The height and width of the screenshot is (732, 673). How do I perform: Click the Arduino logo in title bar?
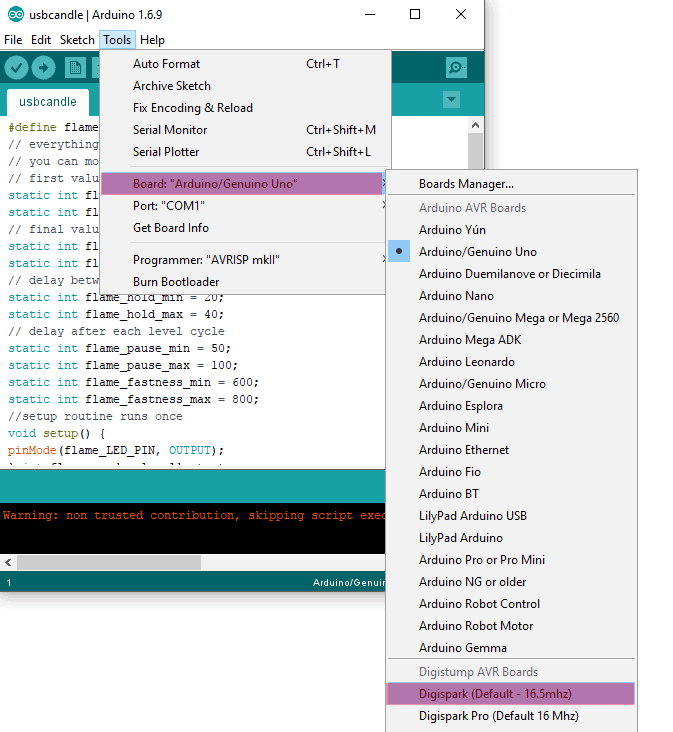pos(15,14)
